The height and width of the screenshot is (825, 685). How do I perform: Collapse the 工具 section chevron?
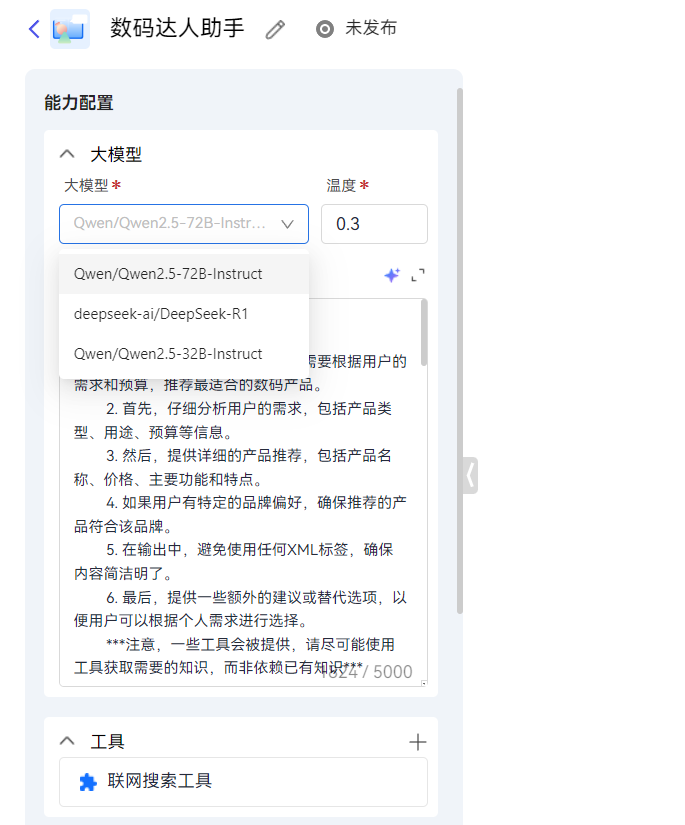tap(67, 741)
